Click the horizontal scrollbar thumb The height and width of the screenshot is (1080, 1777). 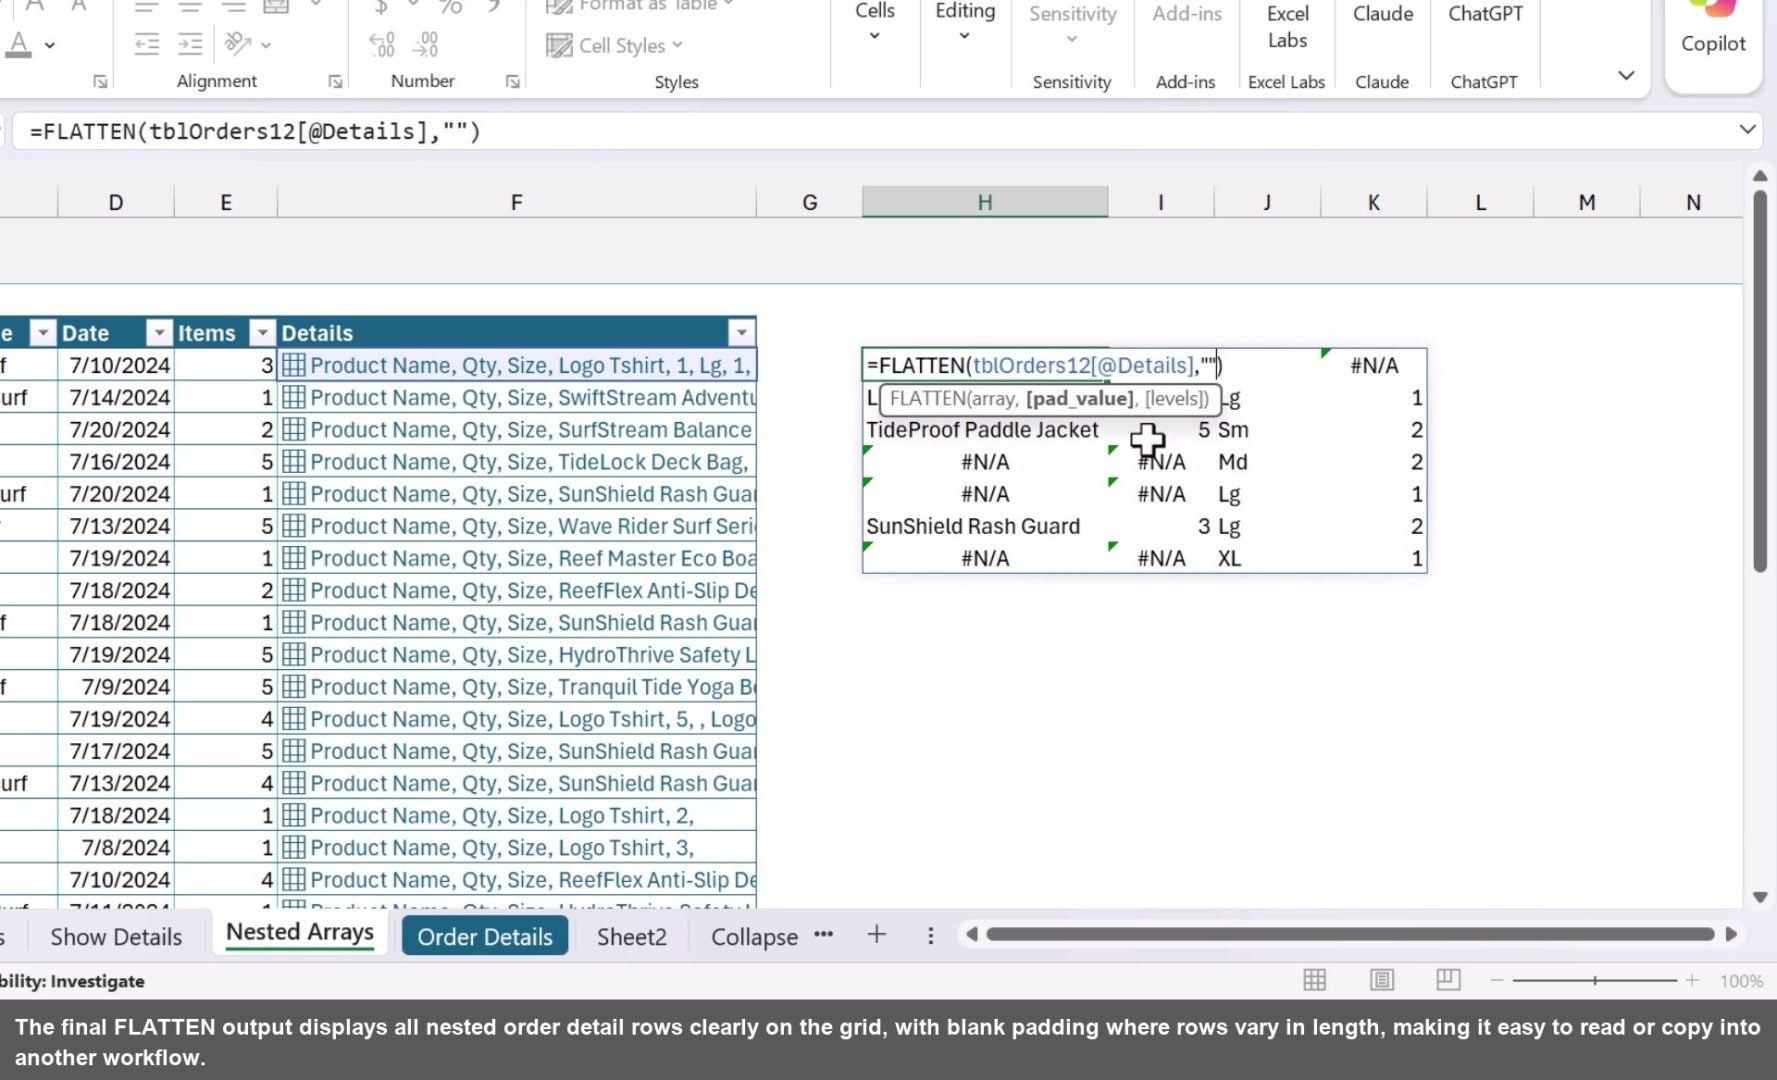1350,934
